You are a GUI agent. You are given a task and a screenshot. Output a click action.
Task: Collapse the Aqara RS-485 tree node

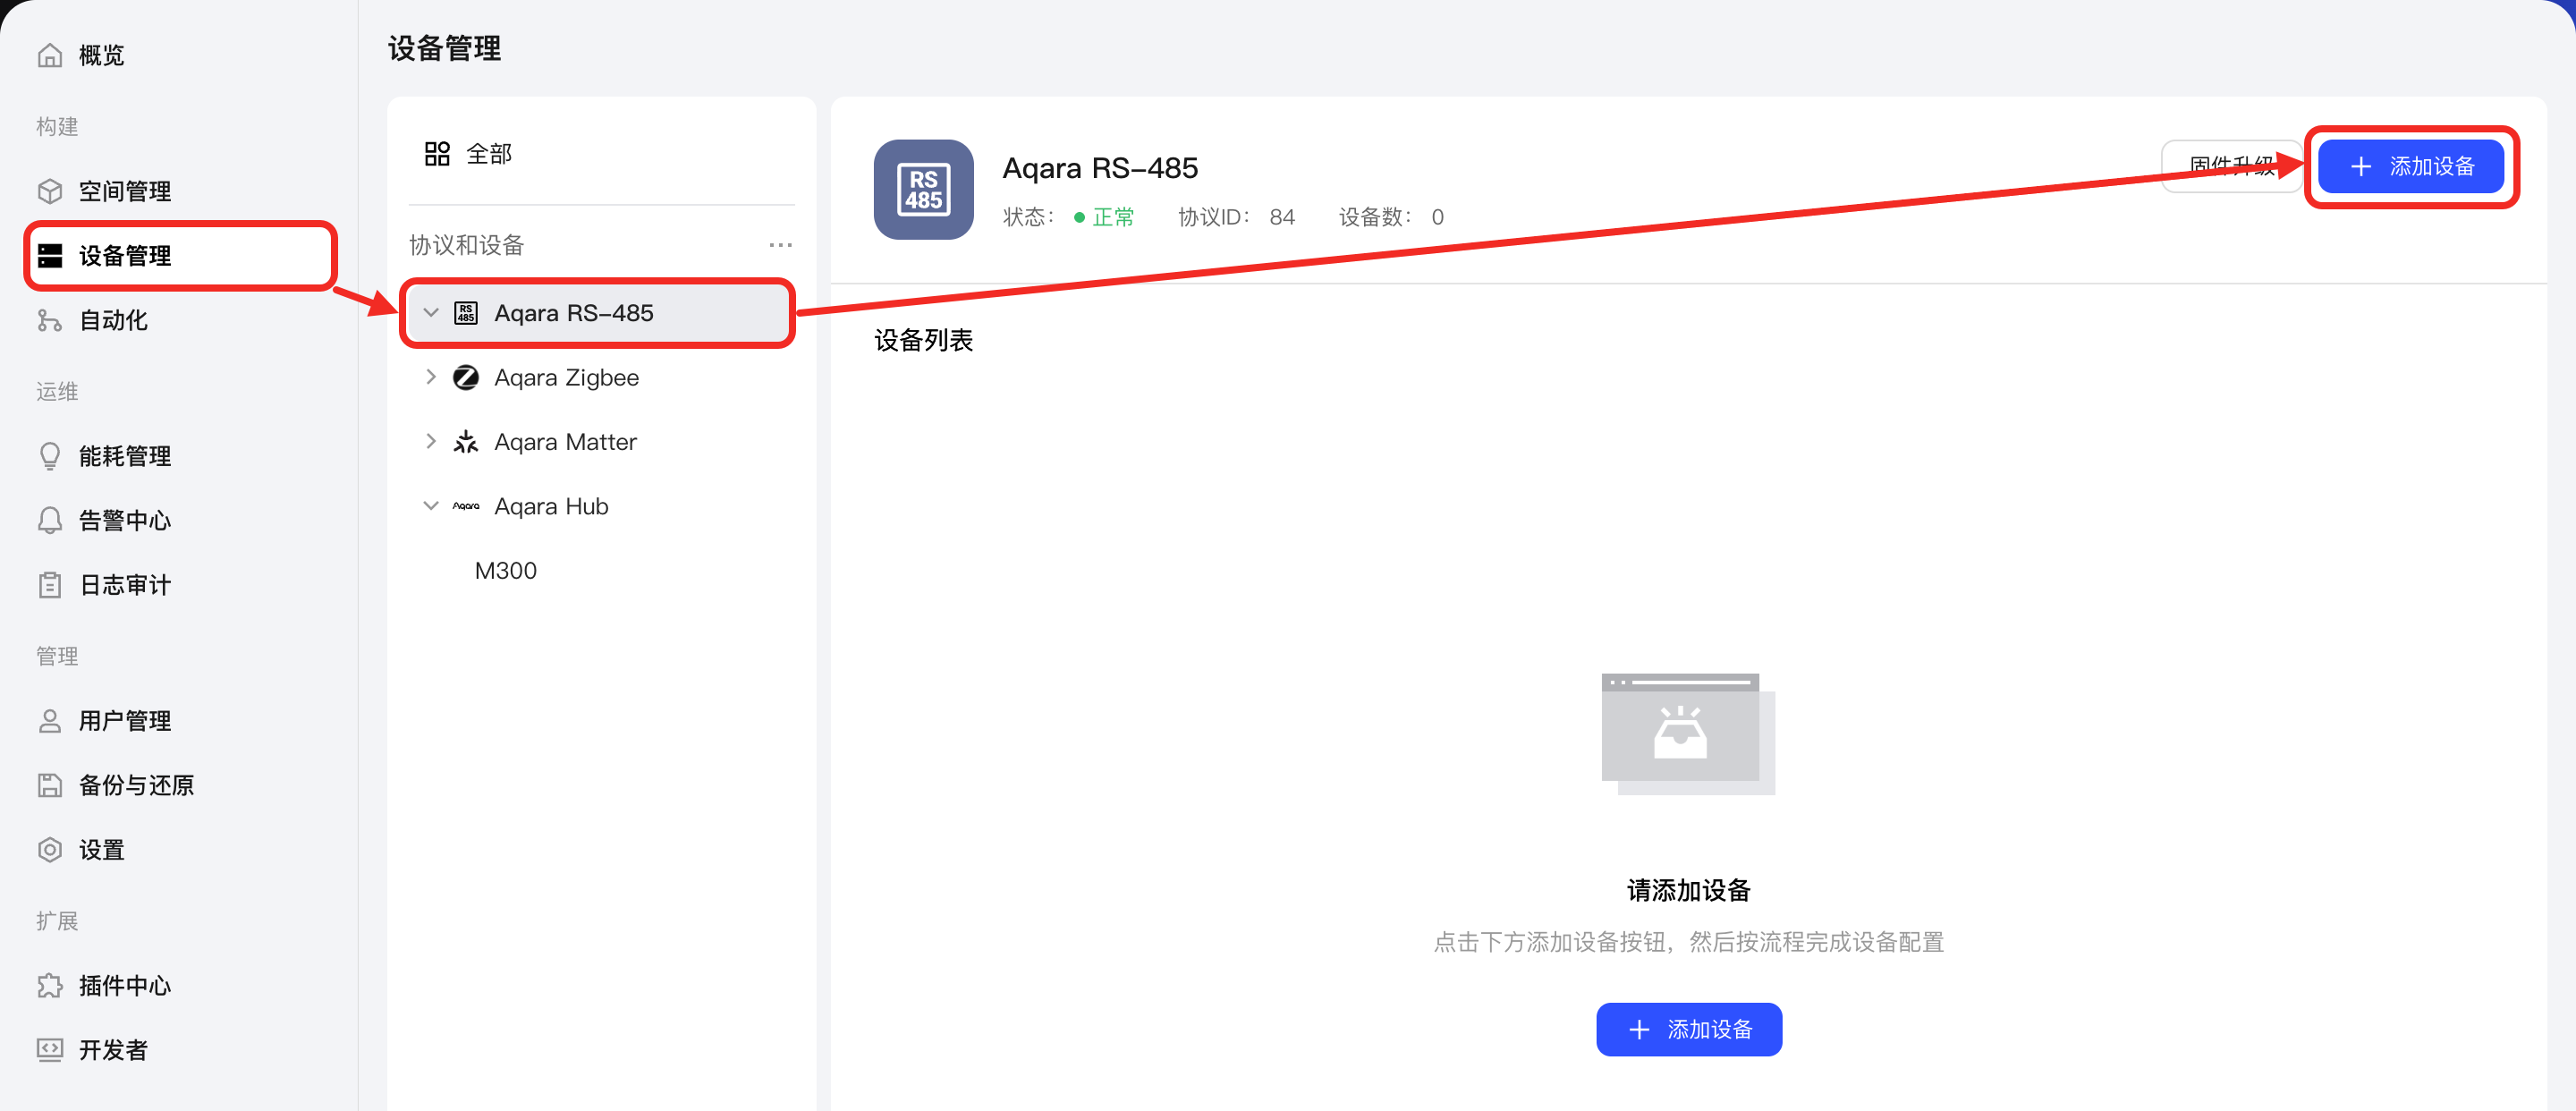[x=431, y=313]
